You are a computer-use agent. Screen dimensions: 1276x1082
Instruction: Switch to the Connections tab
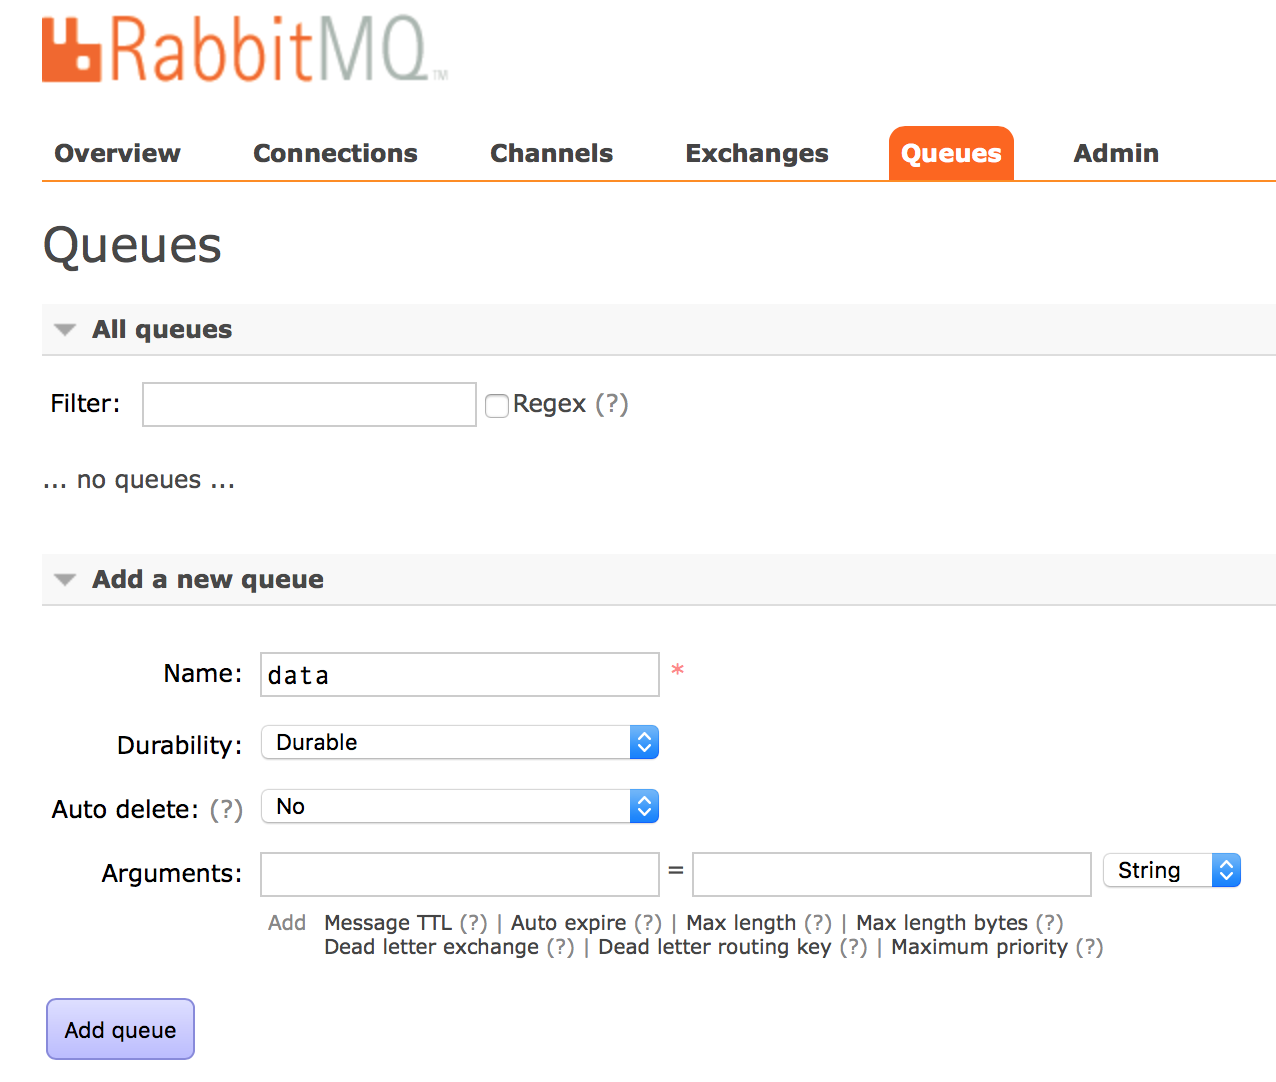(335, 153)
